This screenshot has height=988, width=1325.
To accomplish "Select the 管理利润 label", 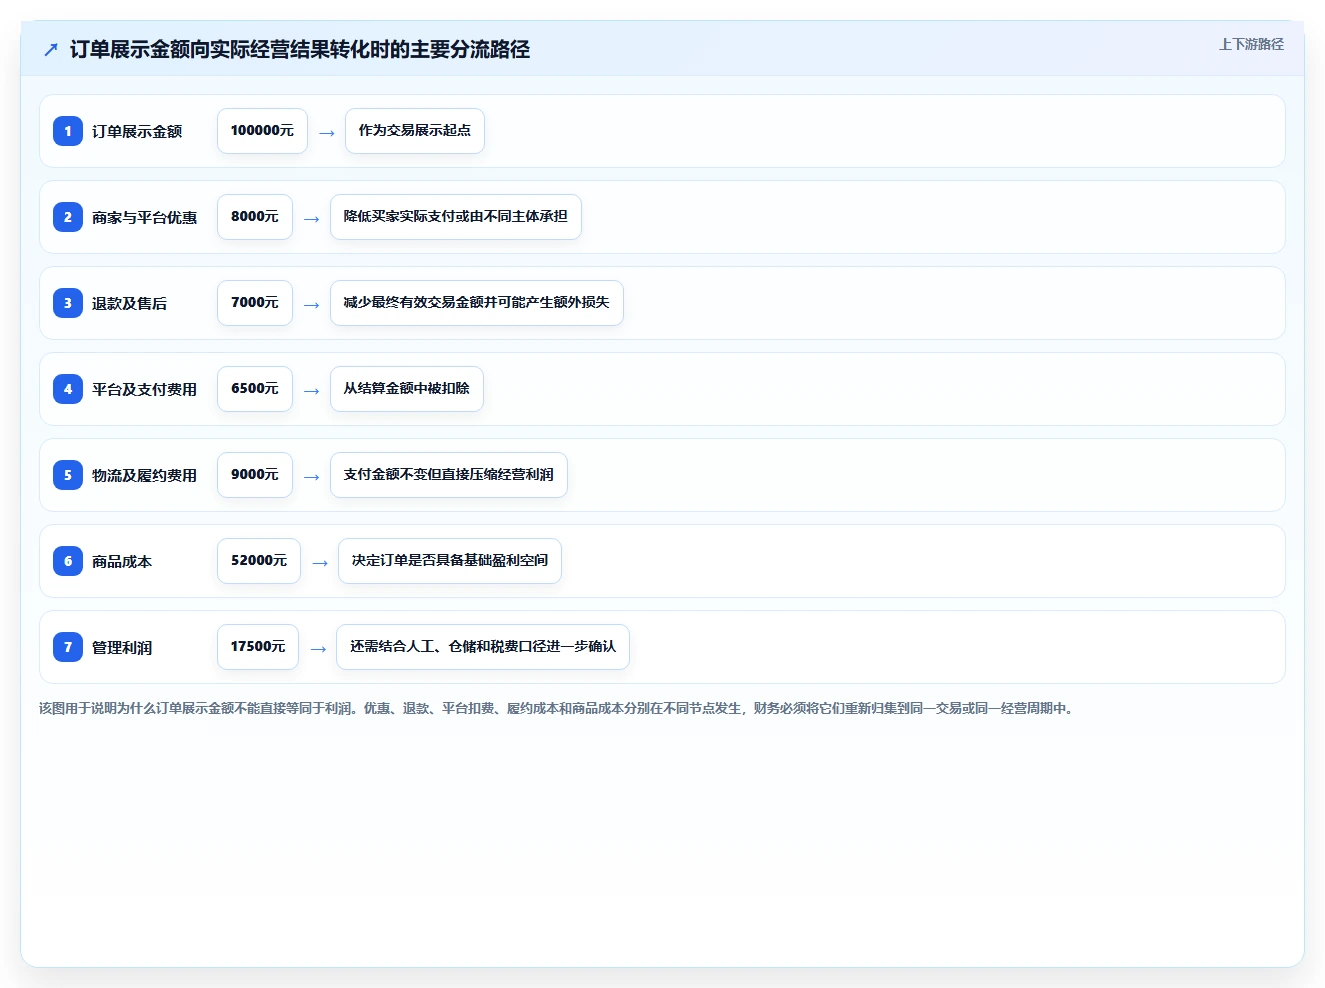I will point(122,647).
